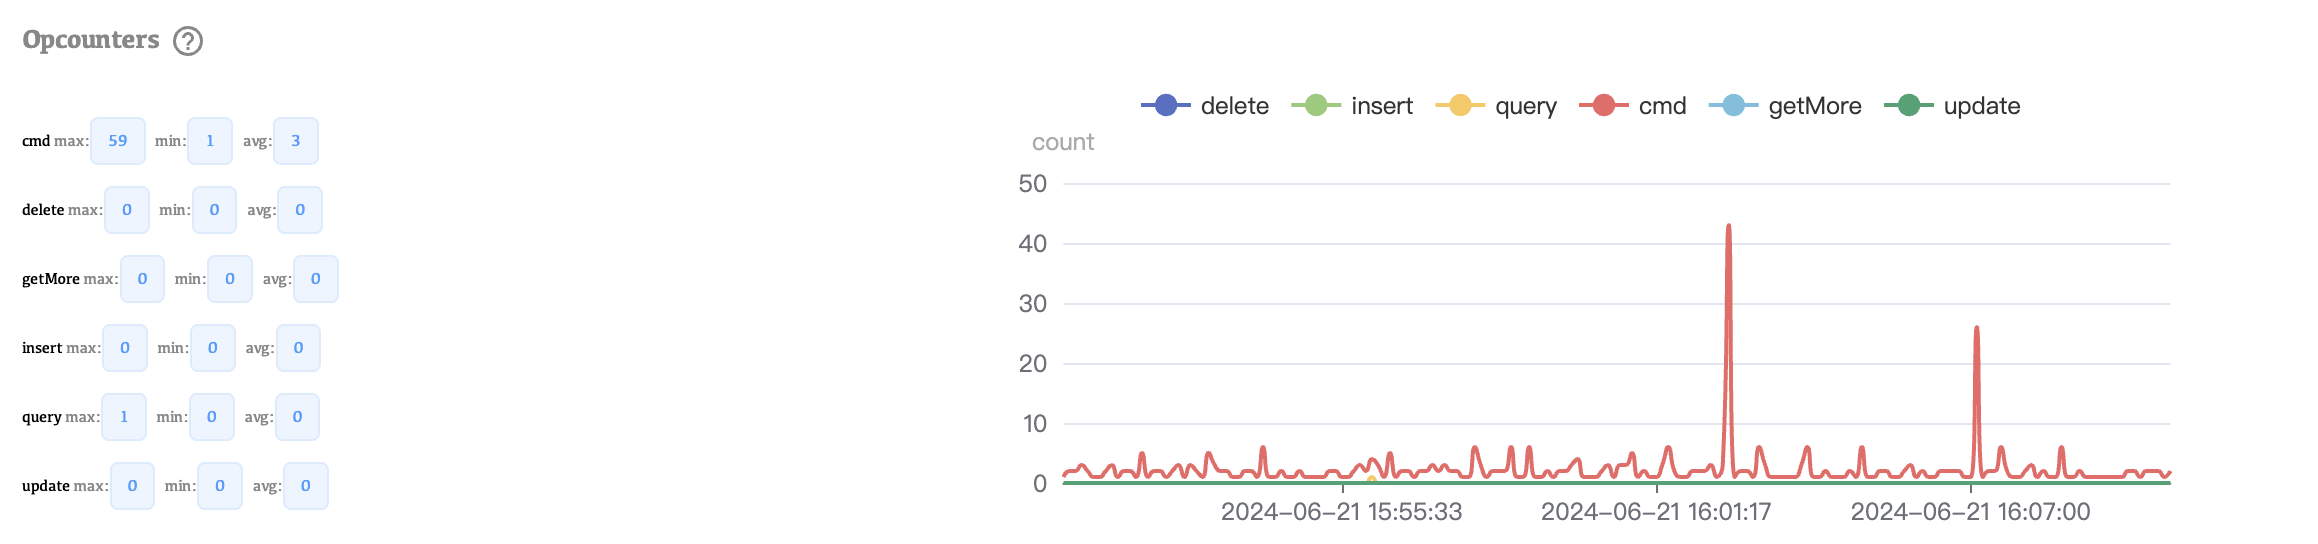Click the tallest cmd spike near 16:01

click(x=1728, y=228)
